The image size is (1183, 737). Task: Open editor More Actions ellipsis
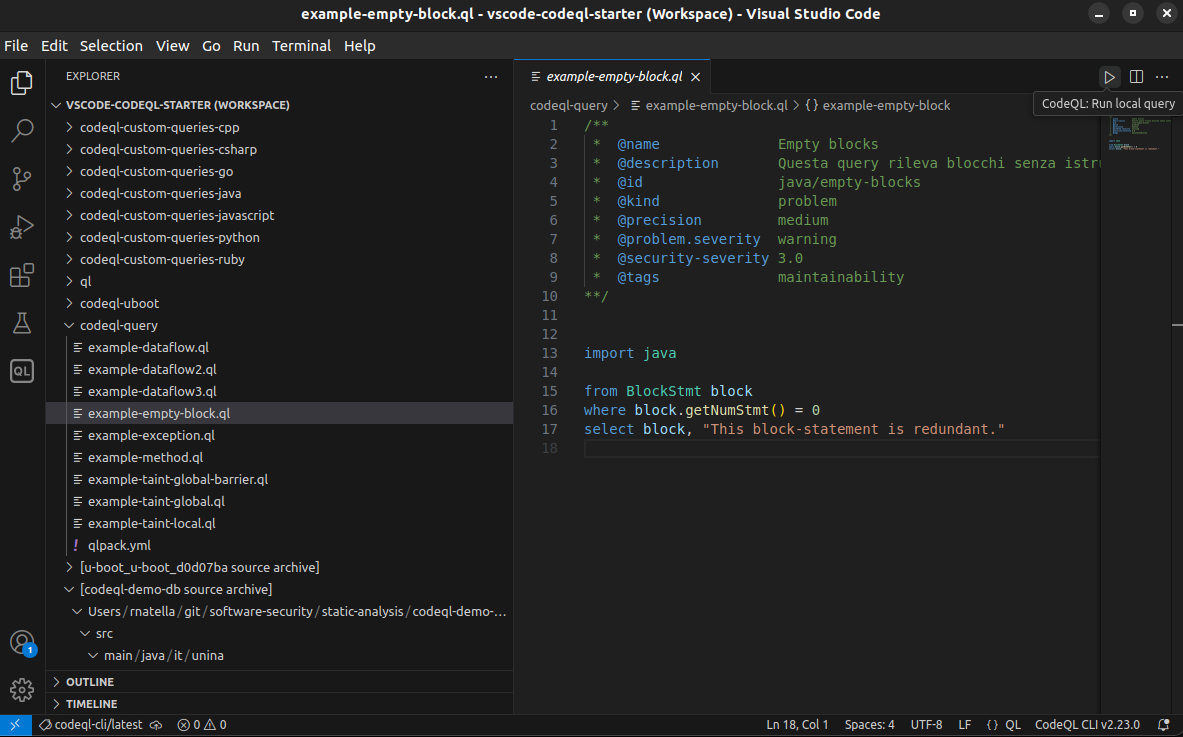[x=1162, y=76]
